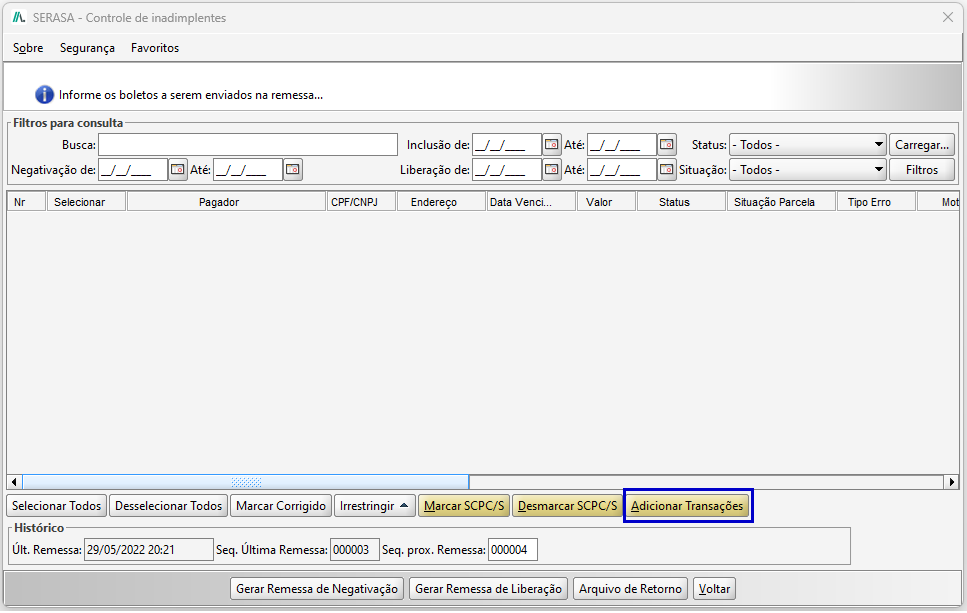Open calendar for Inclusão Até date
The height and width of the screenshot is (613, 967).
pyautogui.click(x=667, y=145)
